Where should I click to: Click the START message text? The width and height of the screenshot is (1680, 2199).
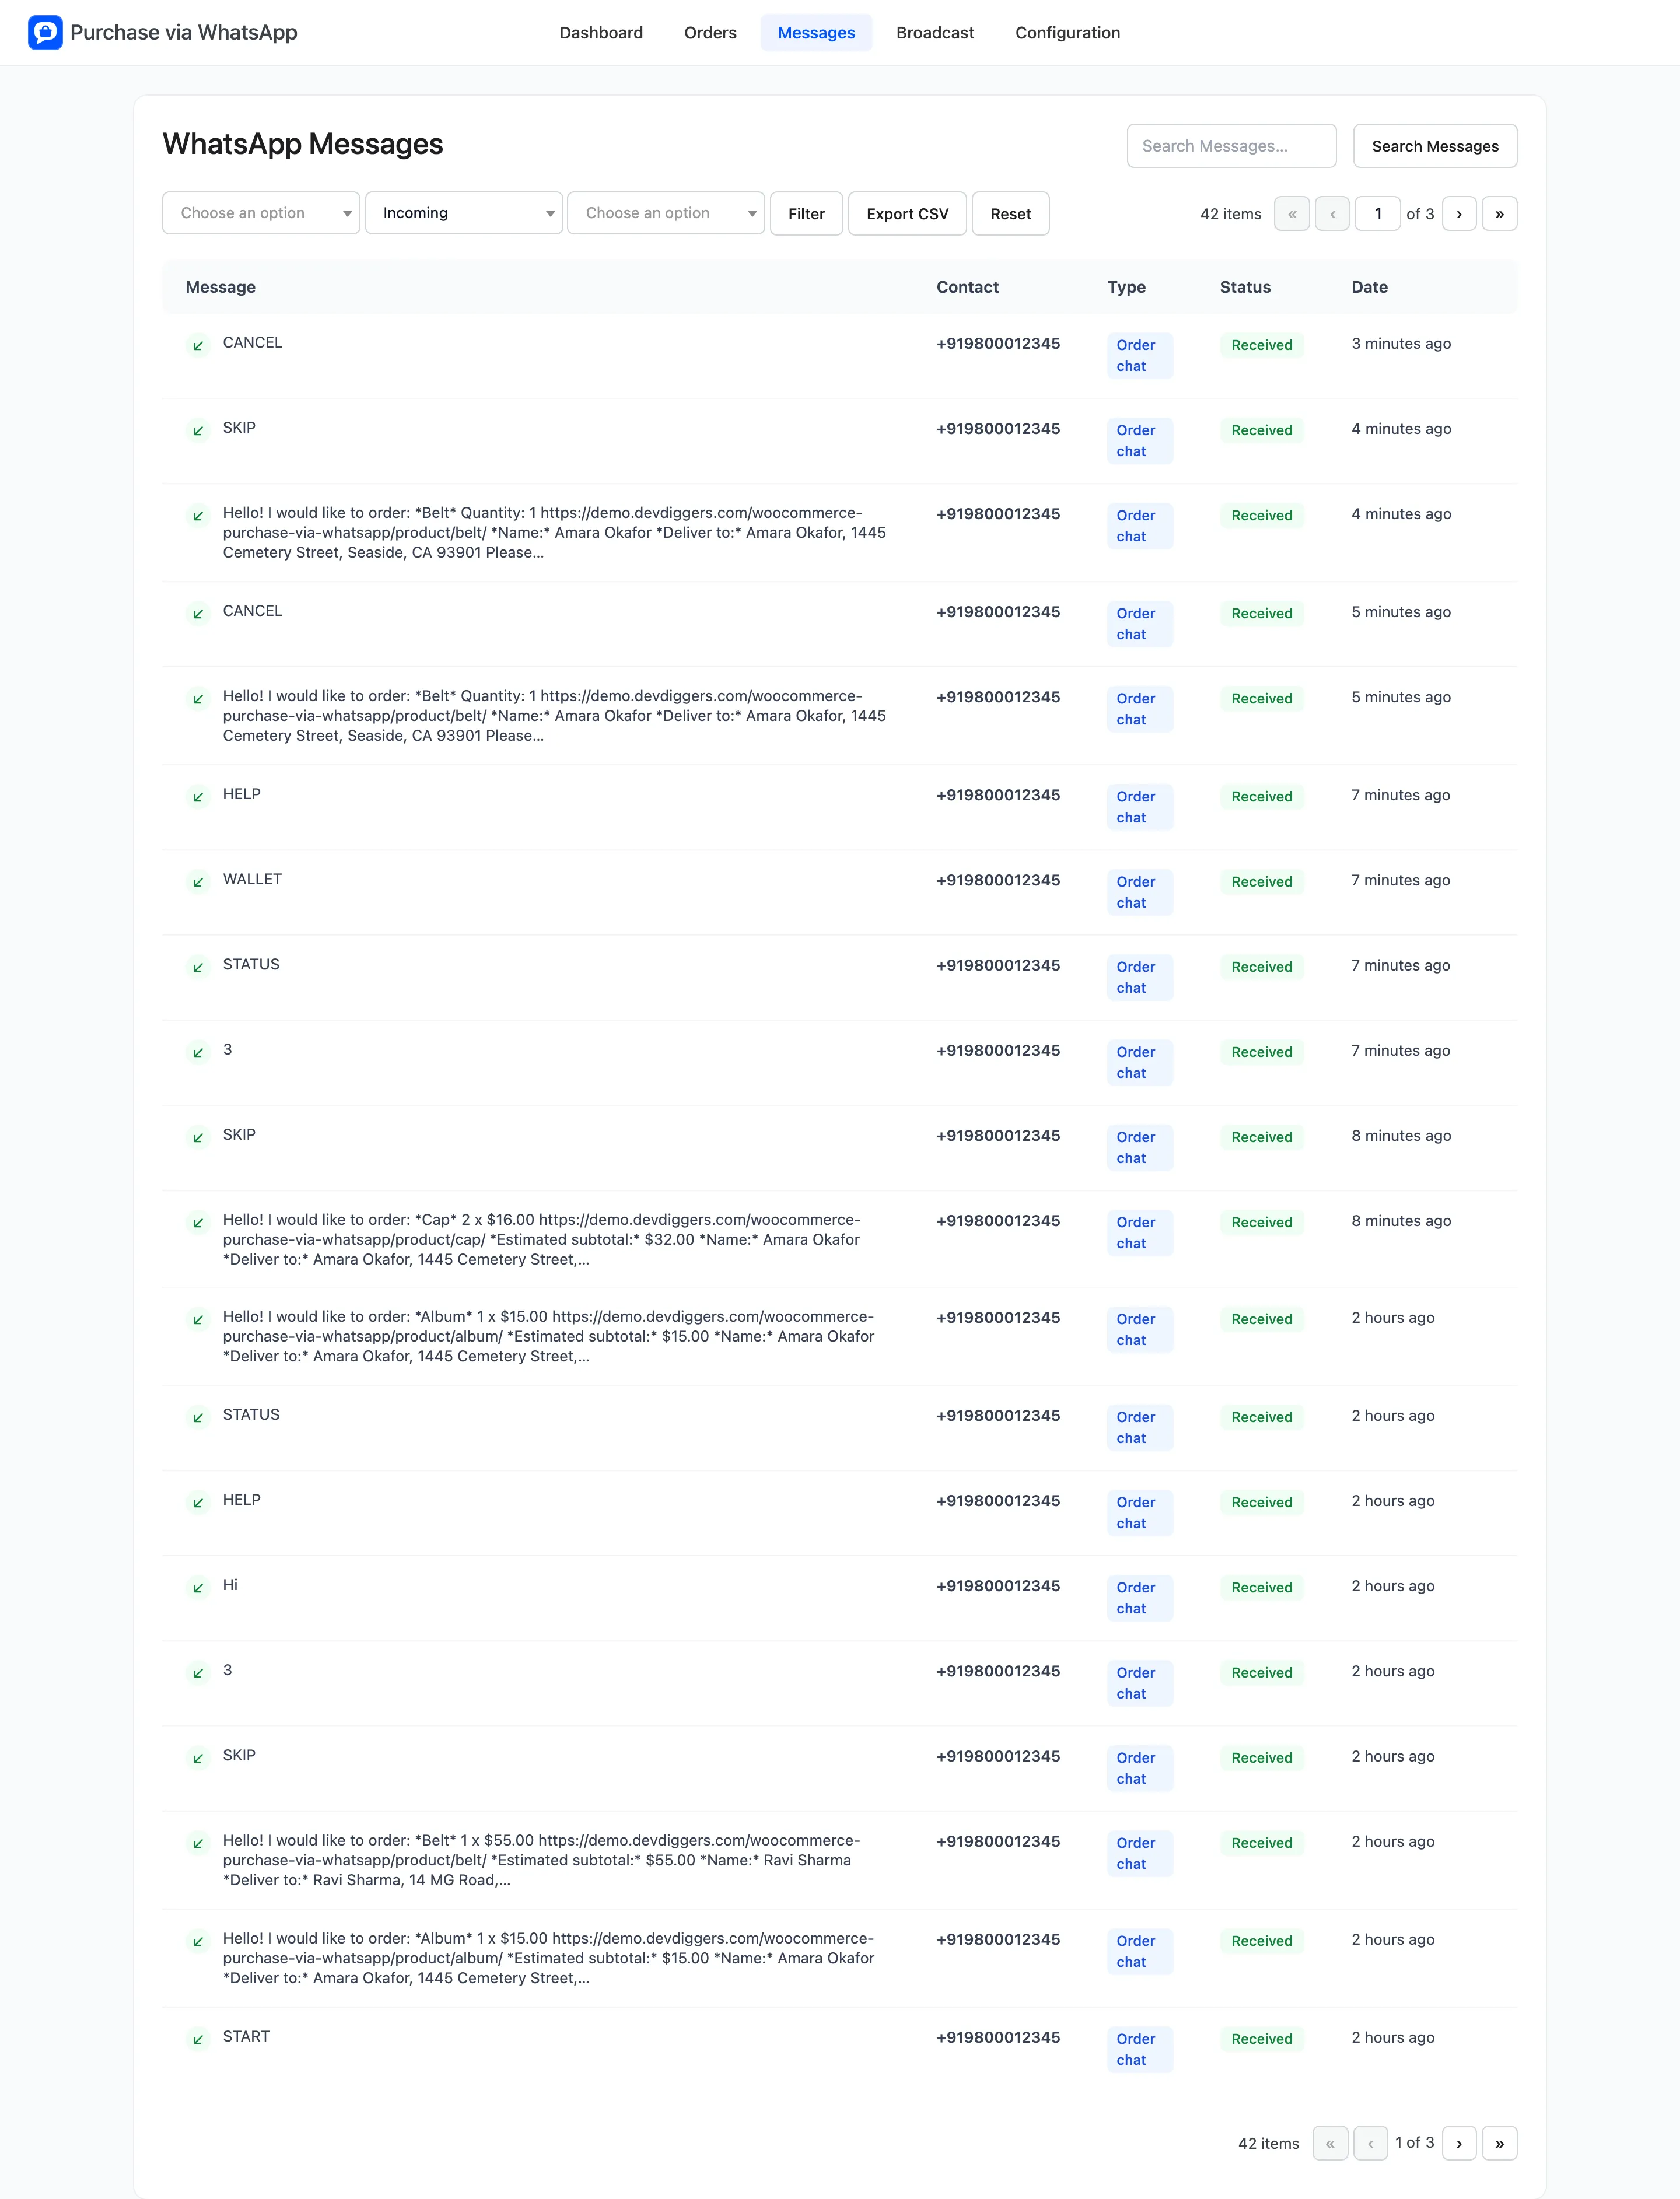point(246,2036)
